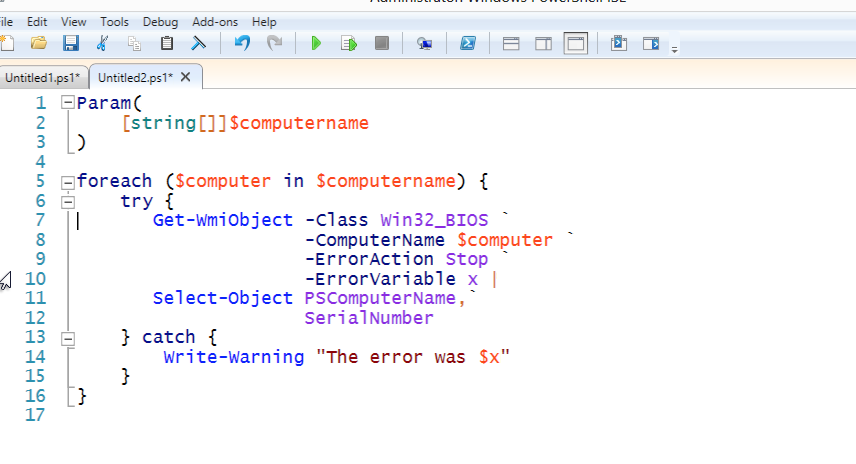This screenshot has height=464, width=856.
Task: Collapse the catch block on line 13
Action: [67, 338]
